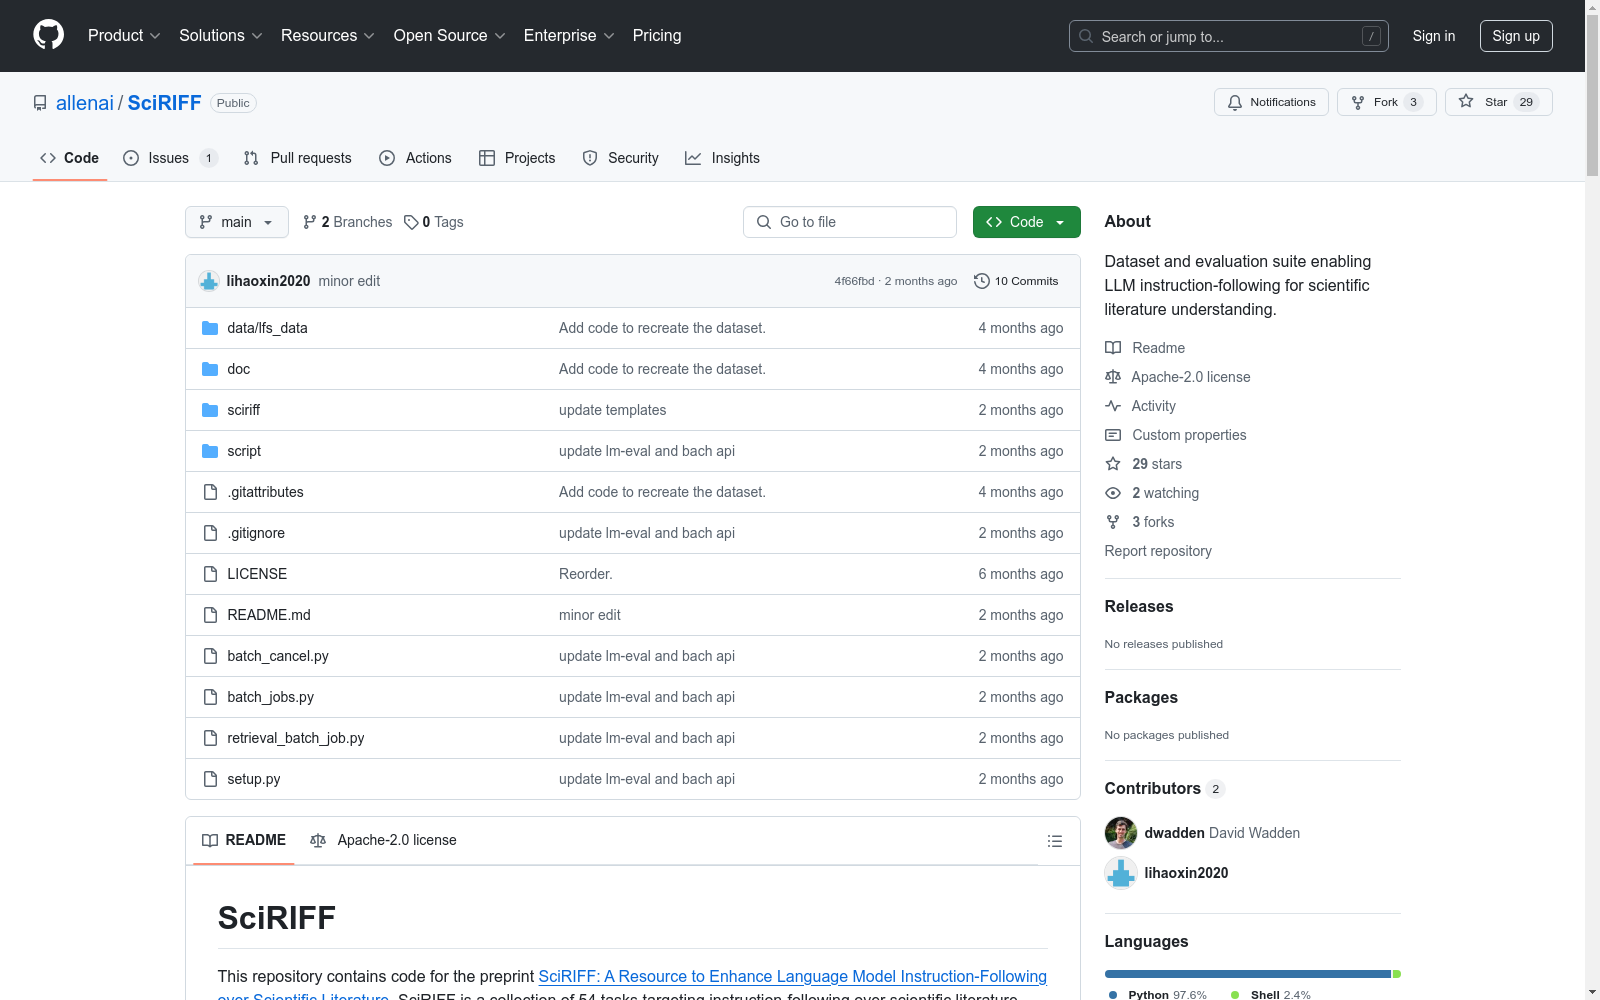Open the Pricing page link
The width and height of the screenshot is (1600, 1000).
click(x=657, y=36)
